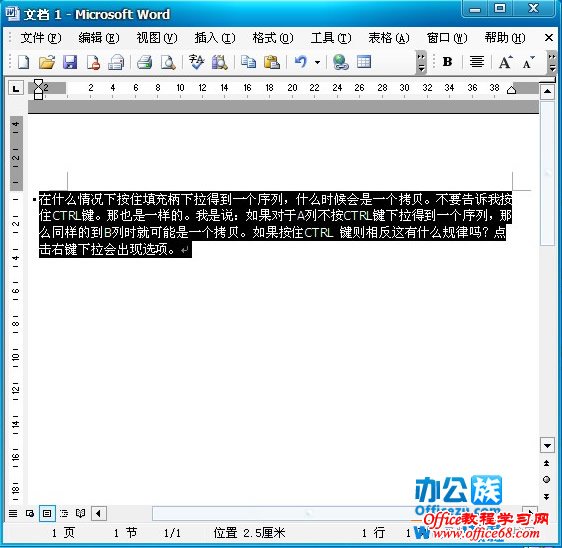This screenshot has width=562, height=548.
Task: Click the right indent marker on the ruler
Action: [x=511, y=90]
